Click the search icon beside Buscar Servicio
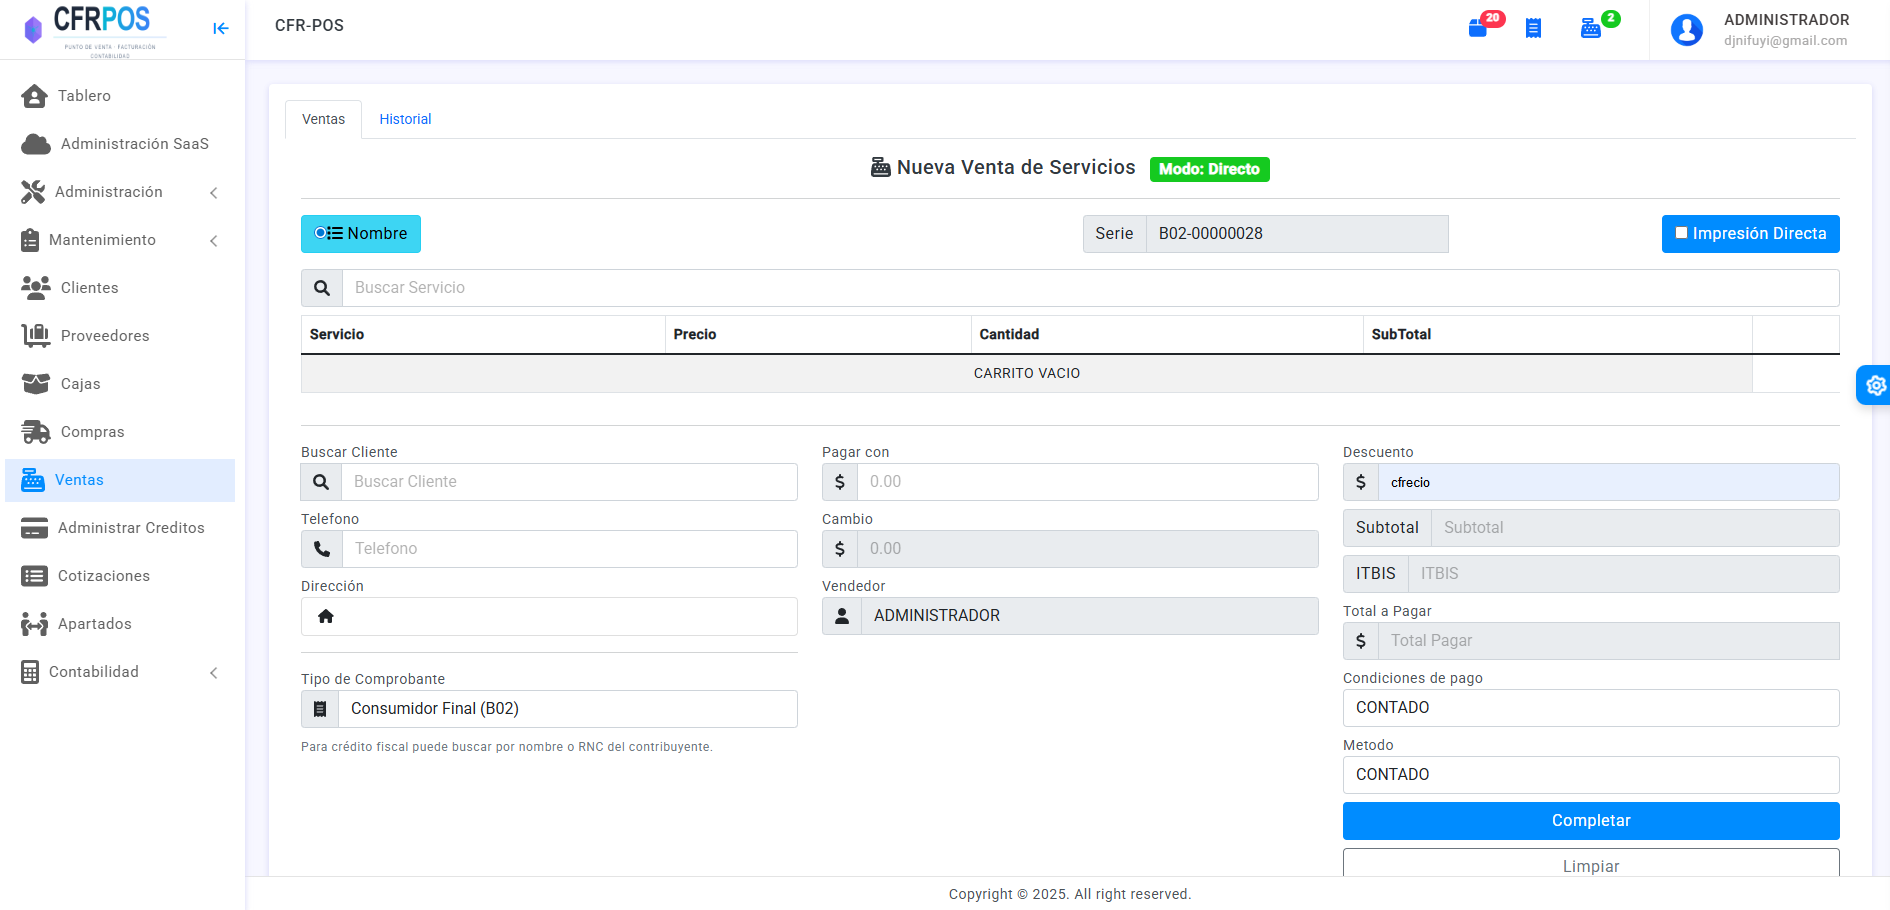 pos(322,288)
